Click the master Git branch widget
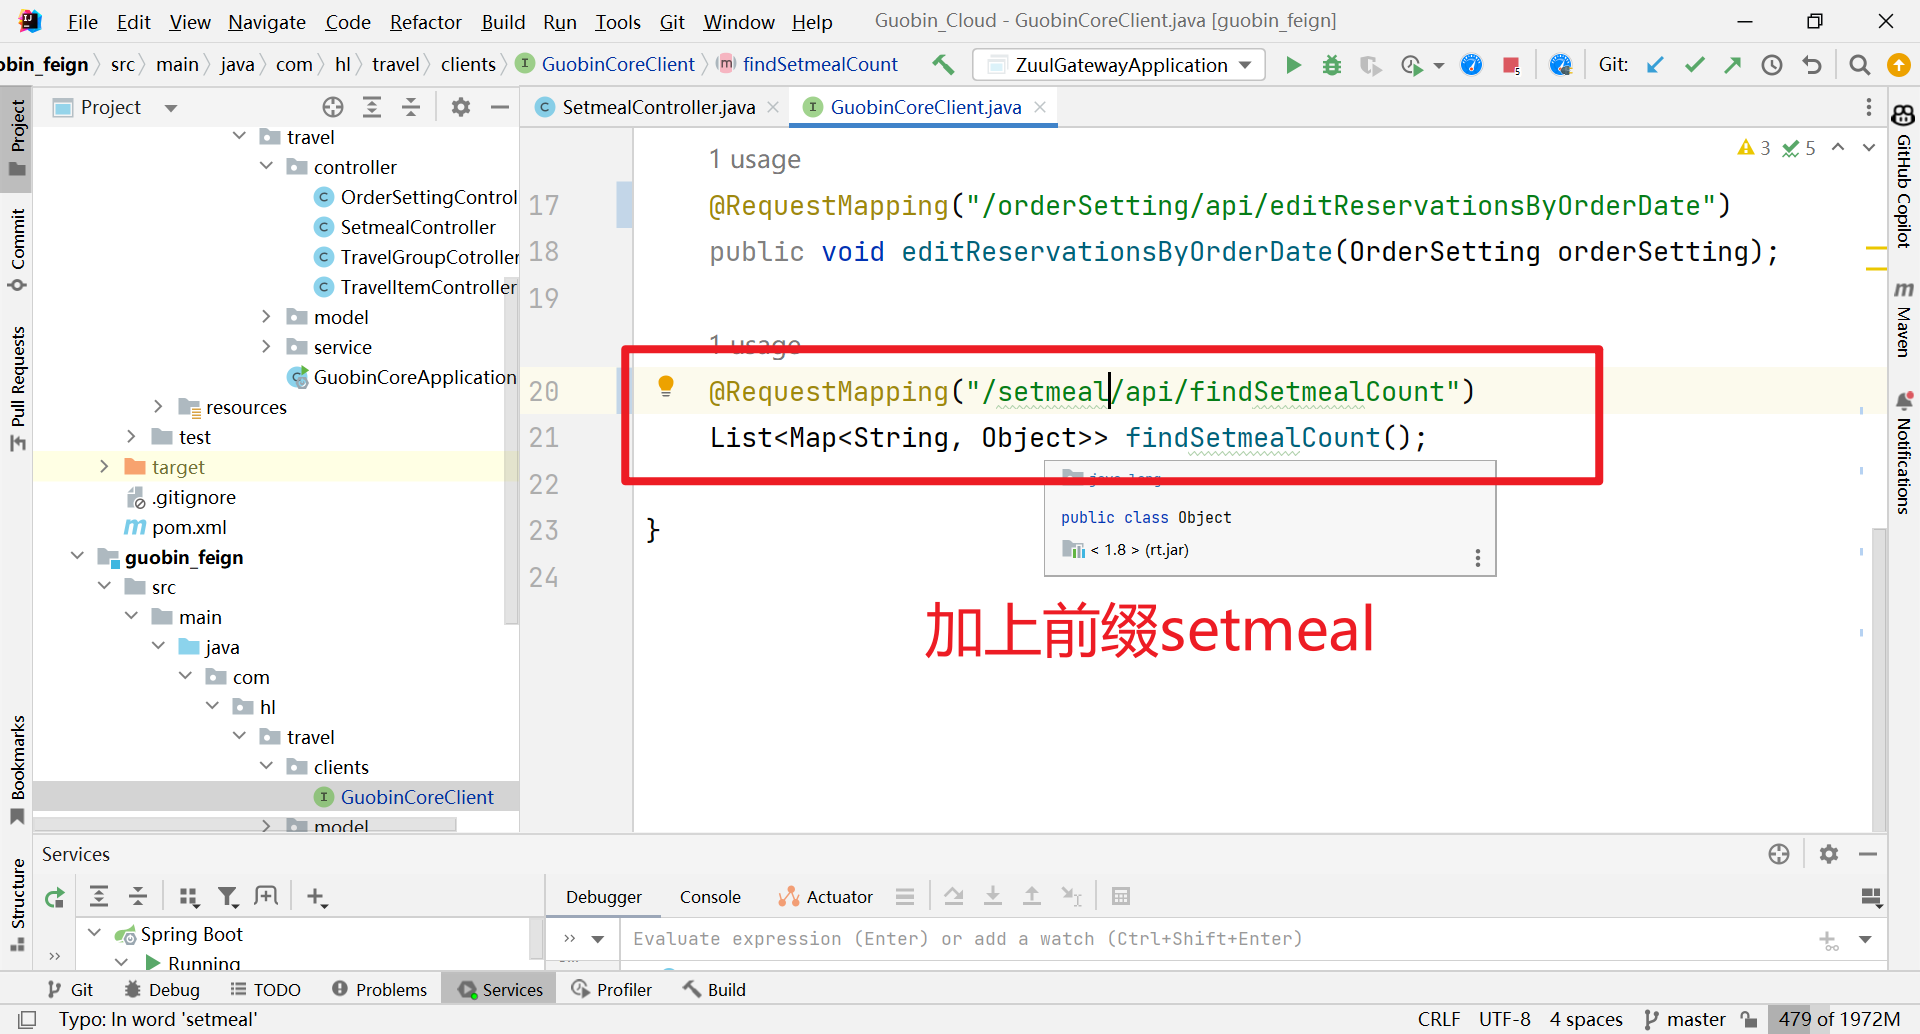This screenshot has width=1920, height=1034. coord(1686,1019)
